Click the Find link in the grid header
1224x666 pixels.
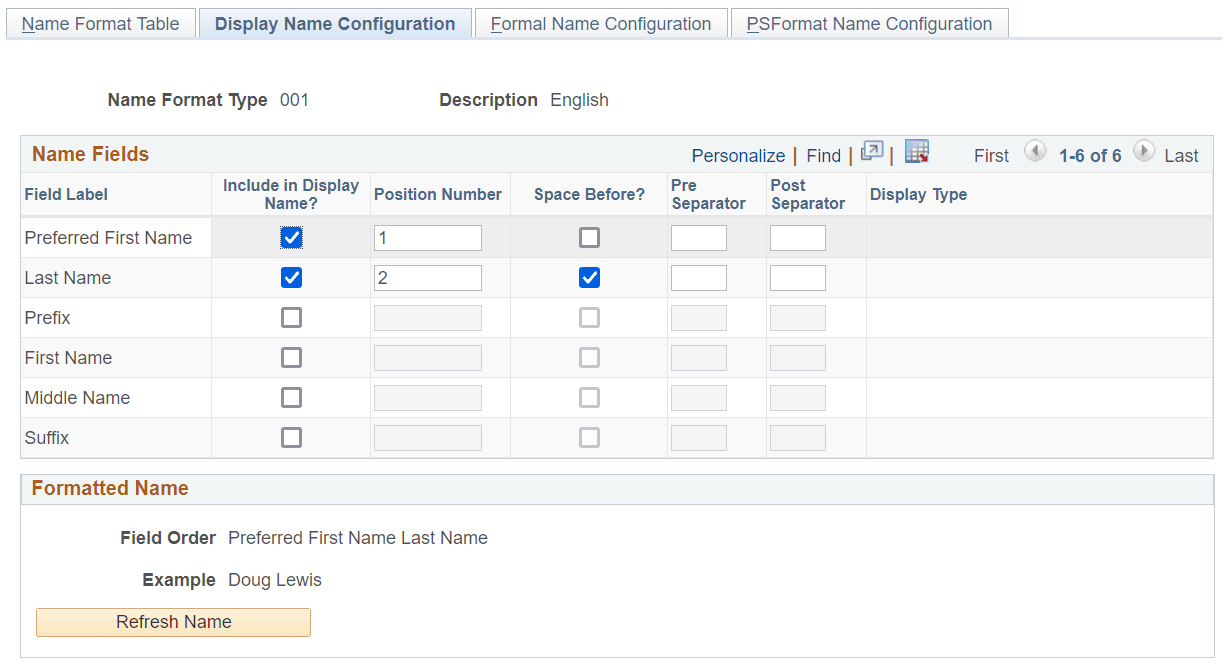823,155
